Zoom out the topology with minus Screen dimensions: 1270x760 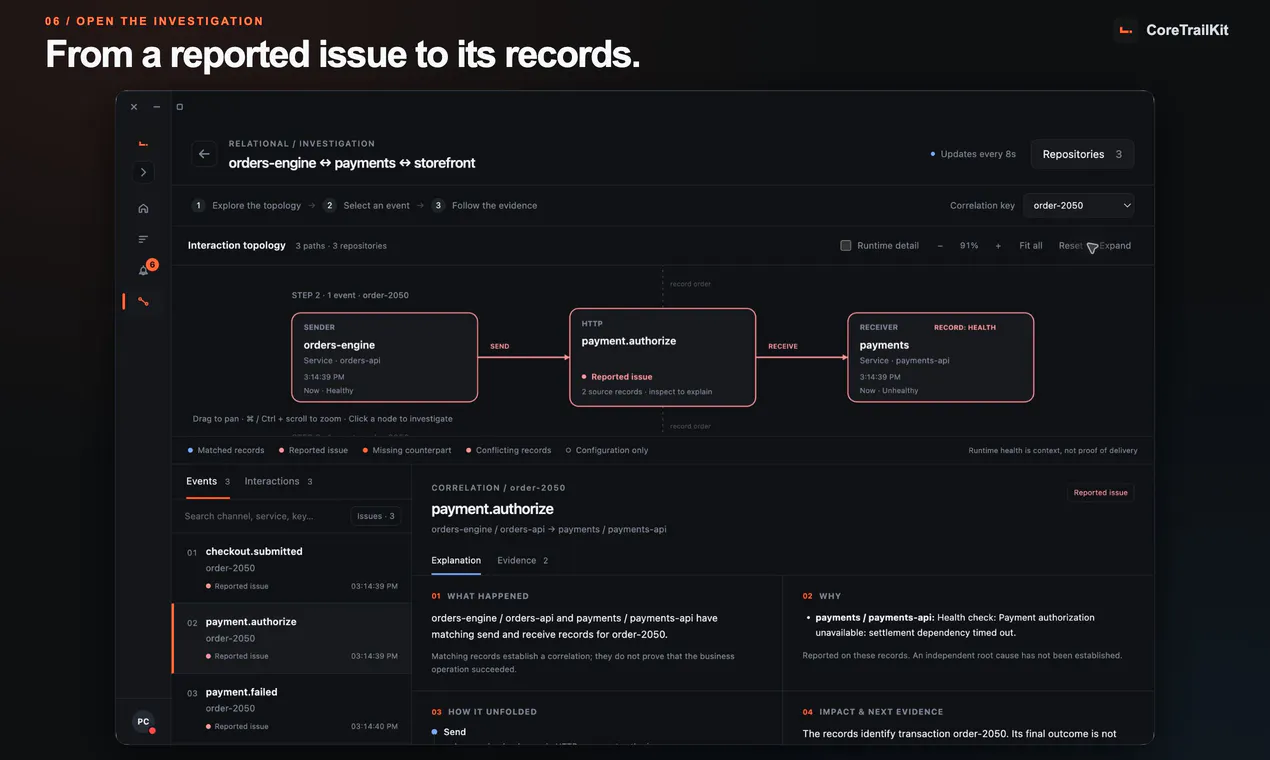(940, 246)
